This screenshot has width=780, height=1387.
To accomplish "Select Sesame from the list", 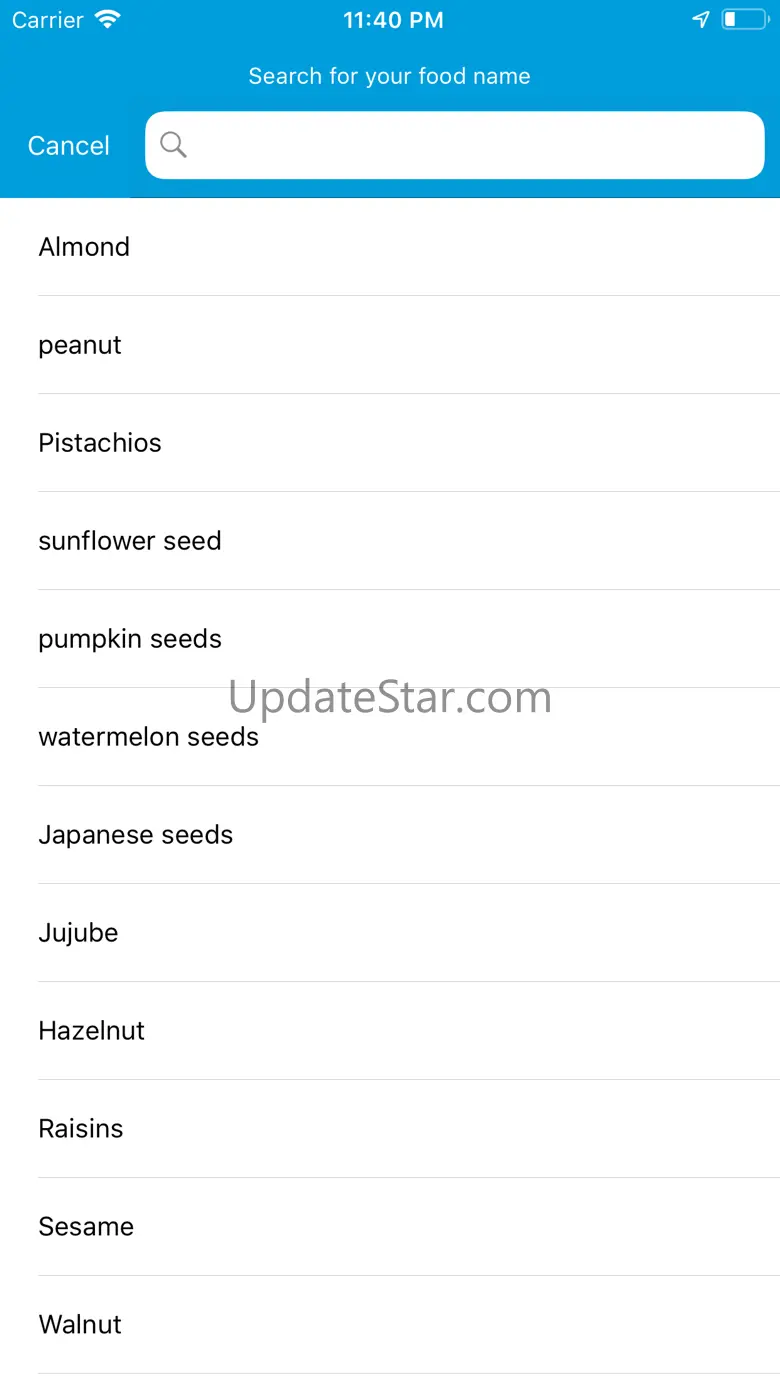I will tap(86, 1227).
